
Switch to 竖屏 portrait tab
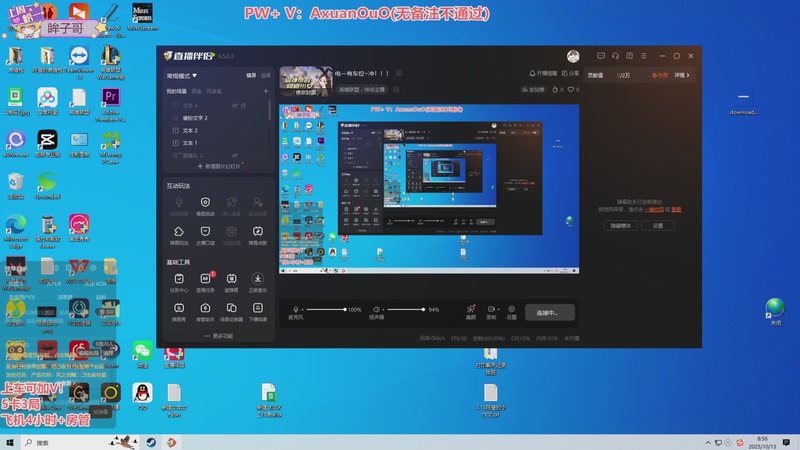[265, 76]
